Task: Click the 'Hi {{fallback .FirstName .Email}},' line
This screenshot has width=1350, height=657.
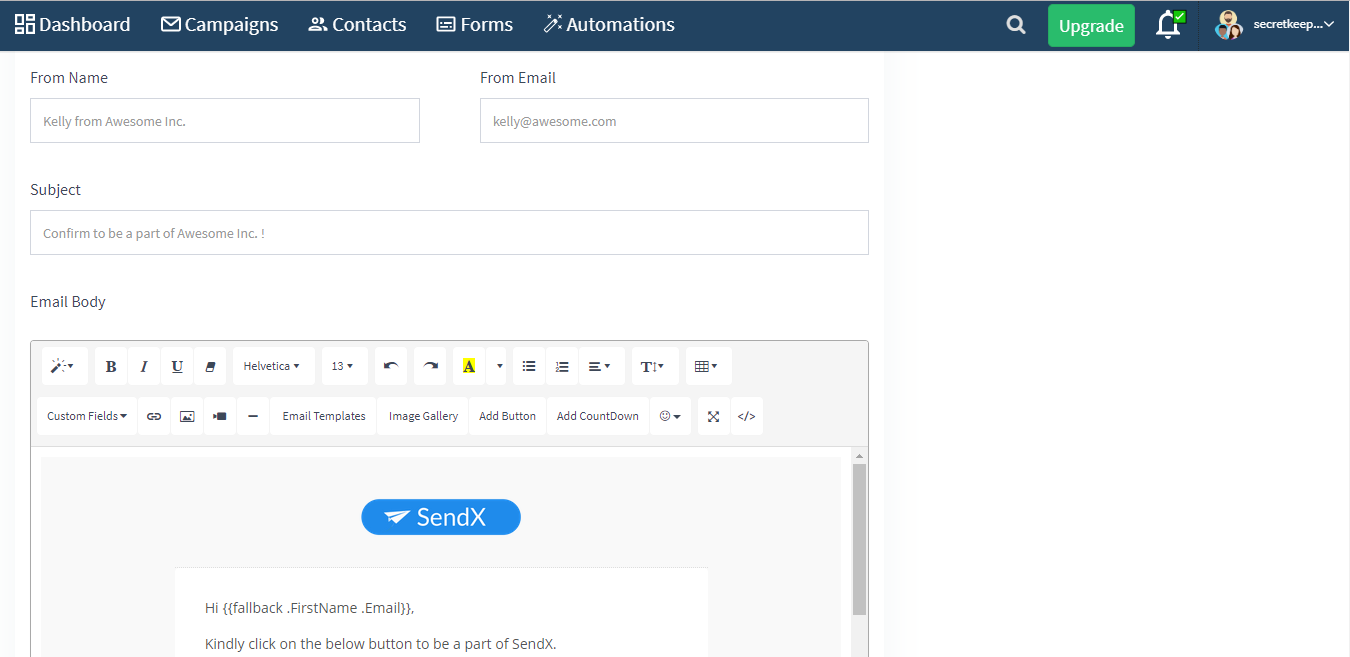Action: 309,607
